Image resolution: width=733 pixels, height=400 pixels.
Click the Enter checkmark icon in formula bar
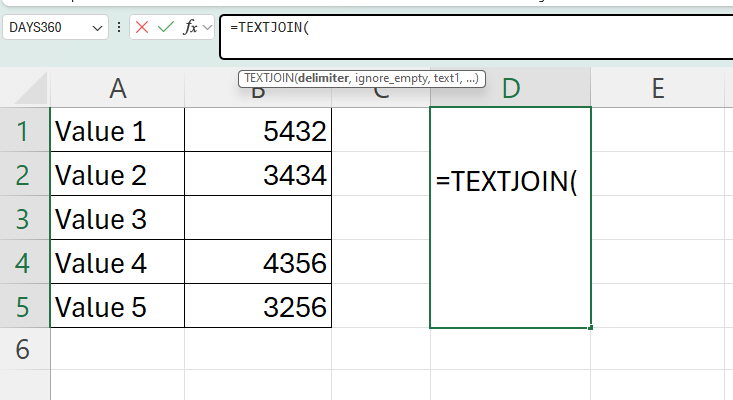[166, 28]
